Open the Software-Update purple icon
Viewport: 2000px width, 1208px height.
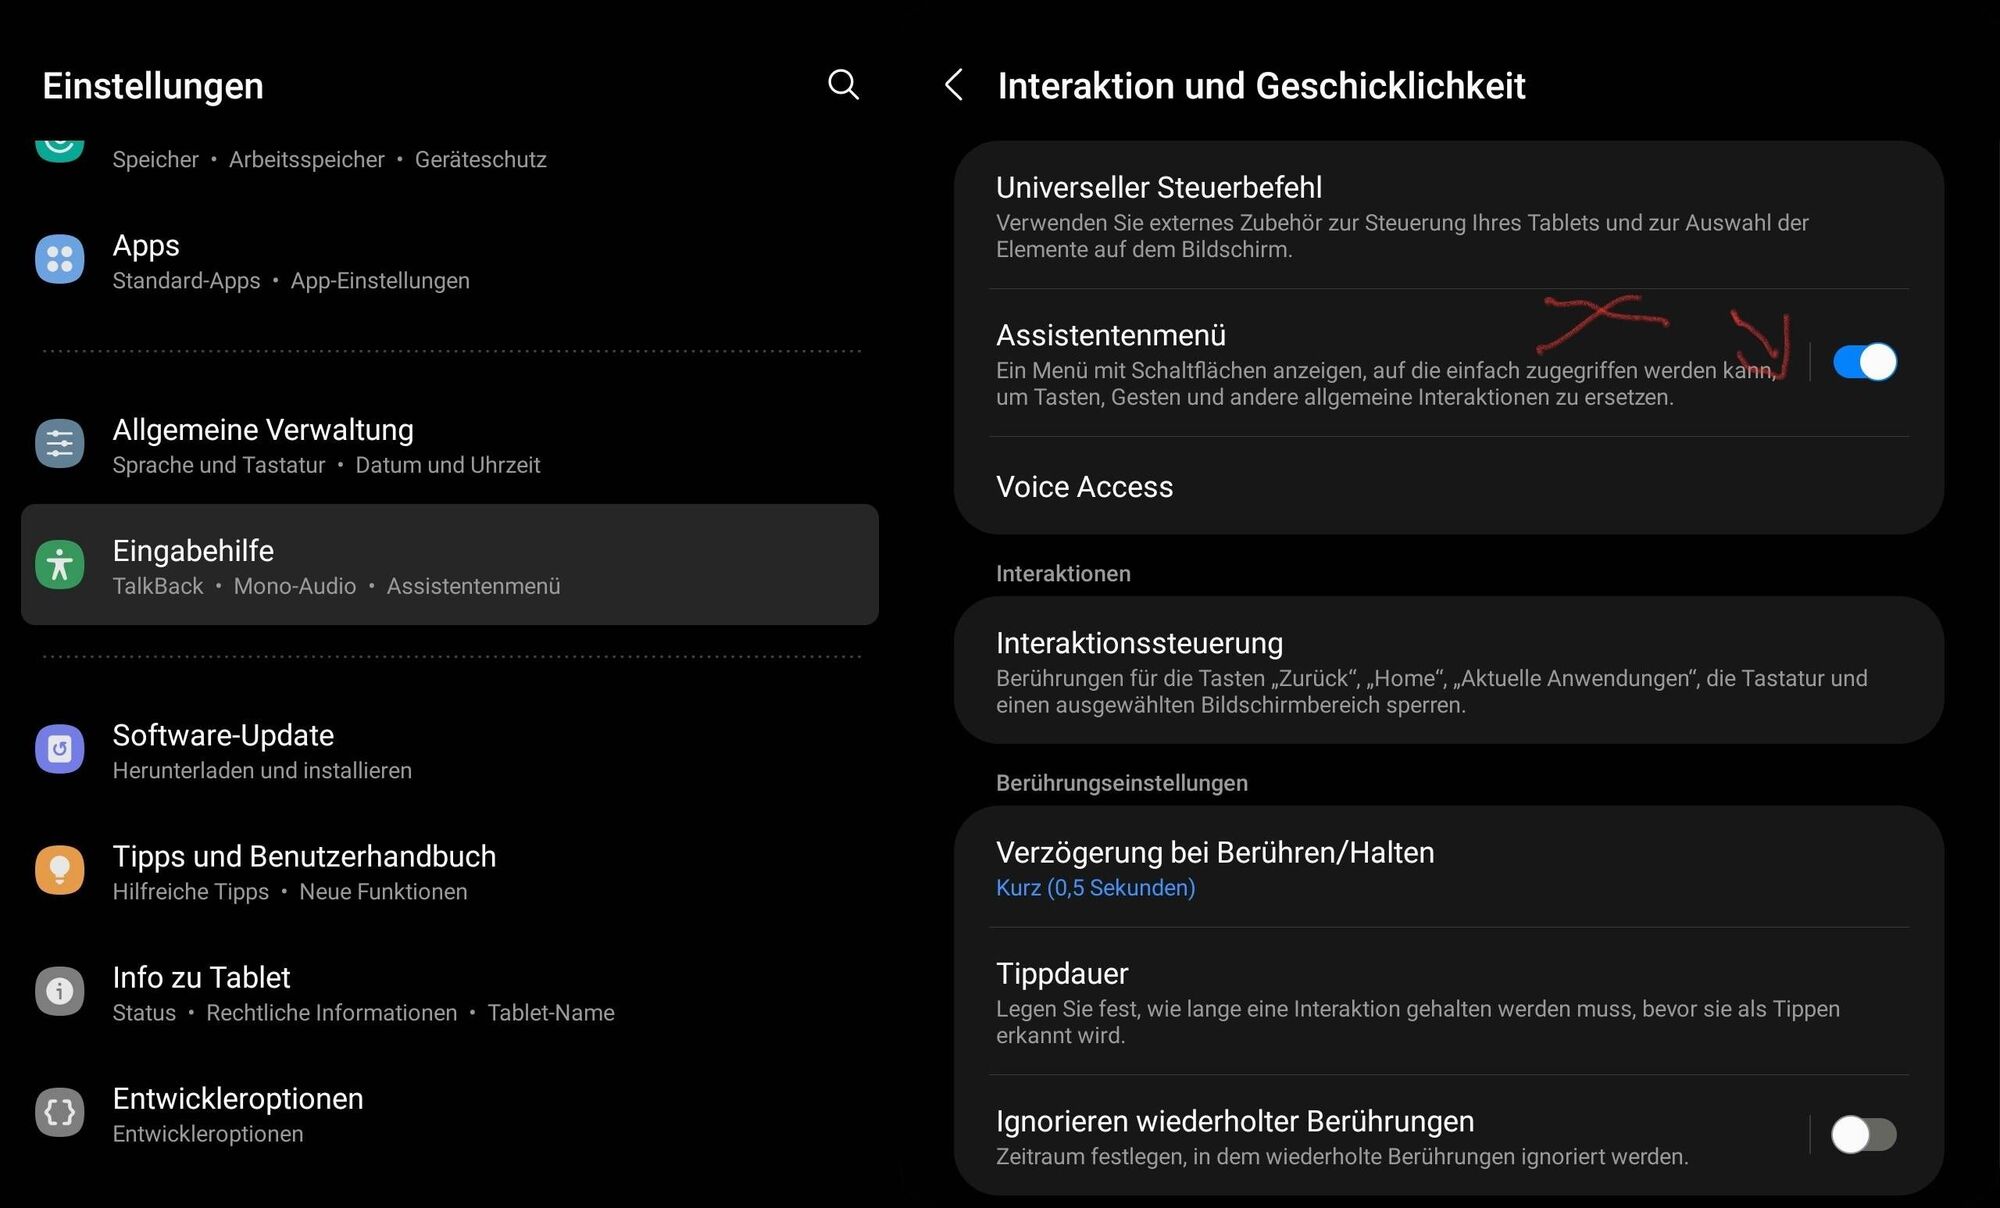click(x=60, y=750)
